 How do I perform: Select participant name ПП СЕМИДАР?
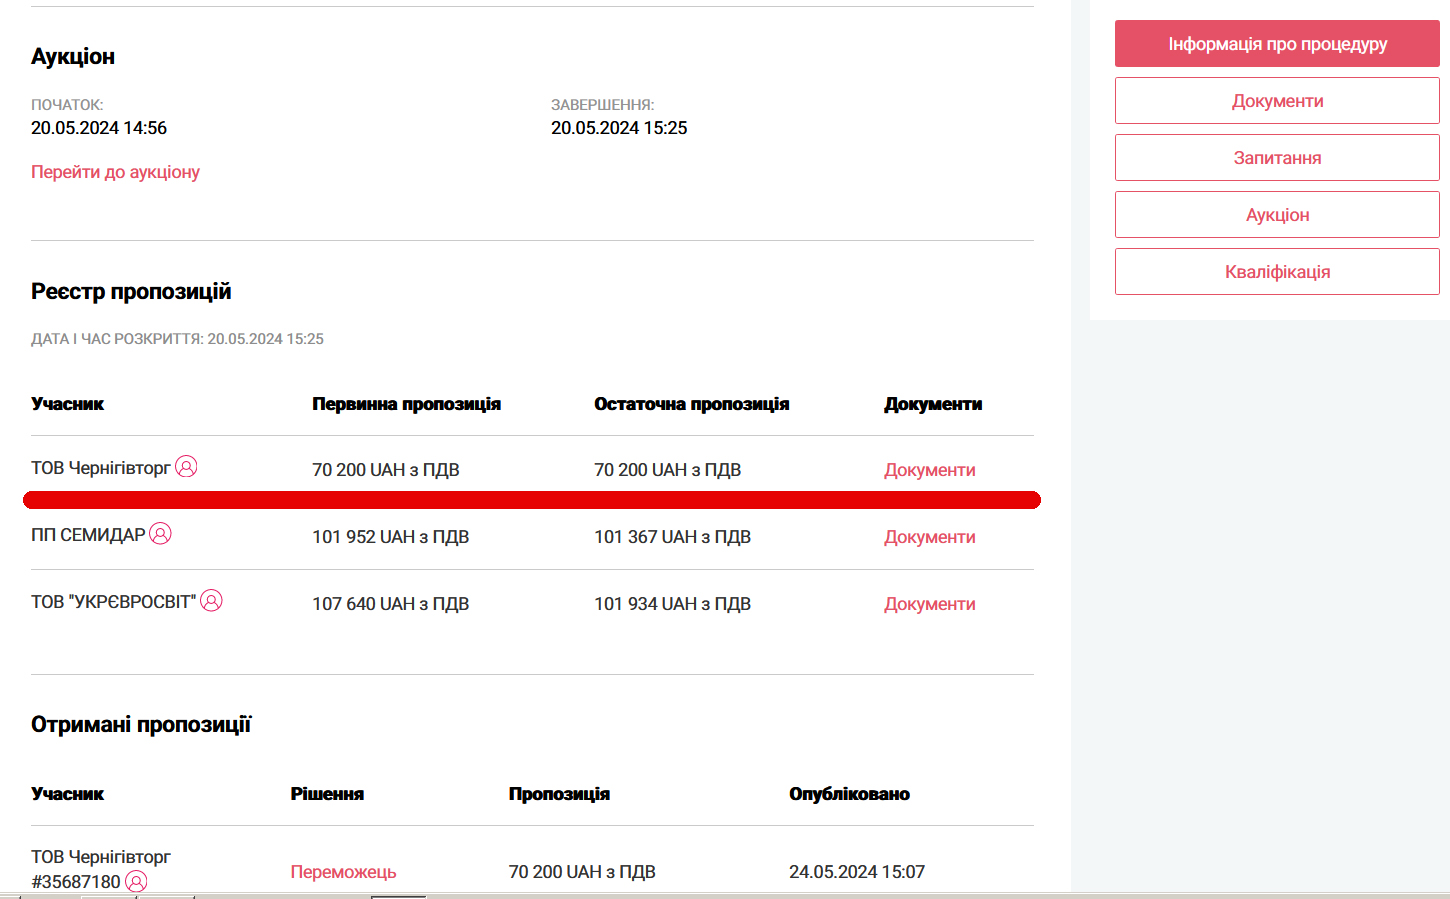[x=88, y=535]
